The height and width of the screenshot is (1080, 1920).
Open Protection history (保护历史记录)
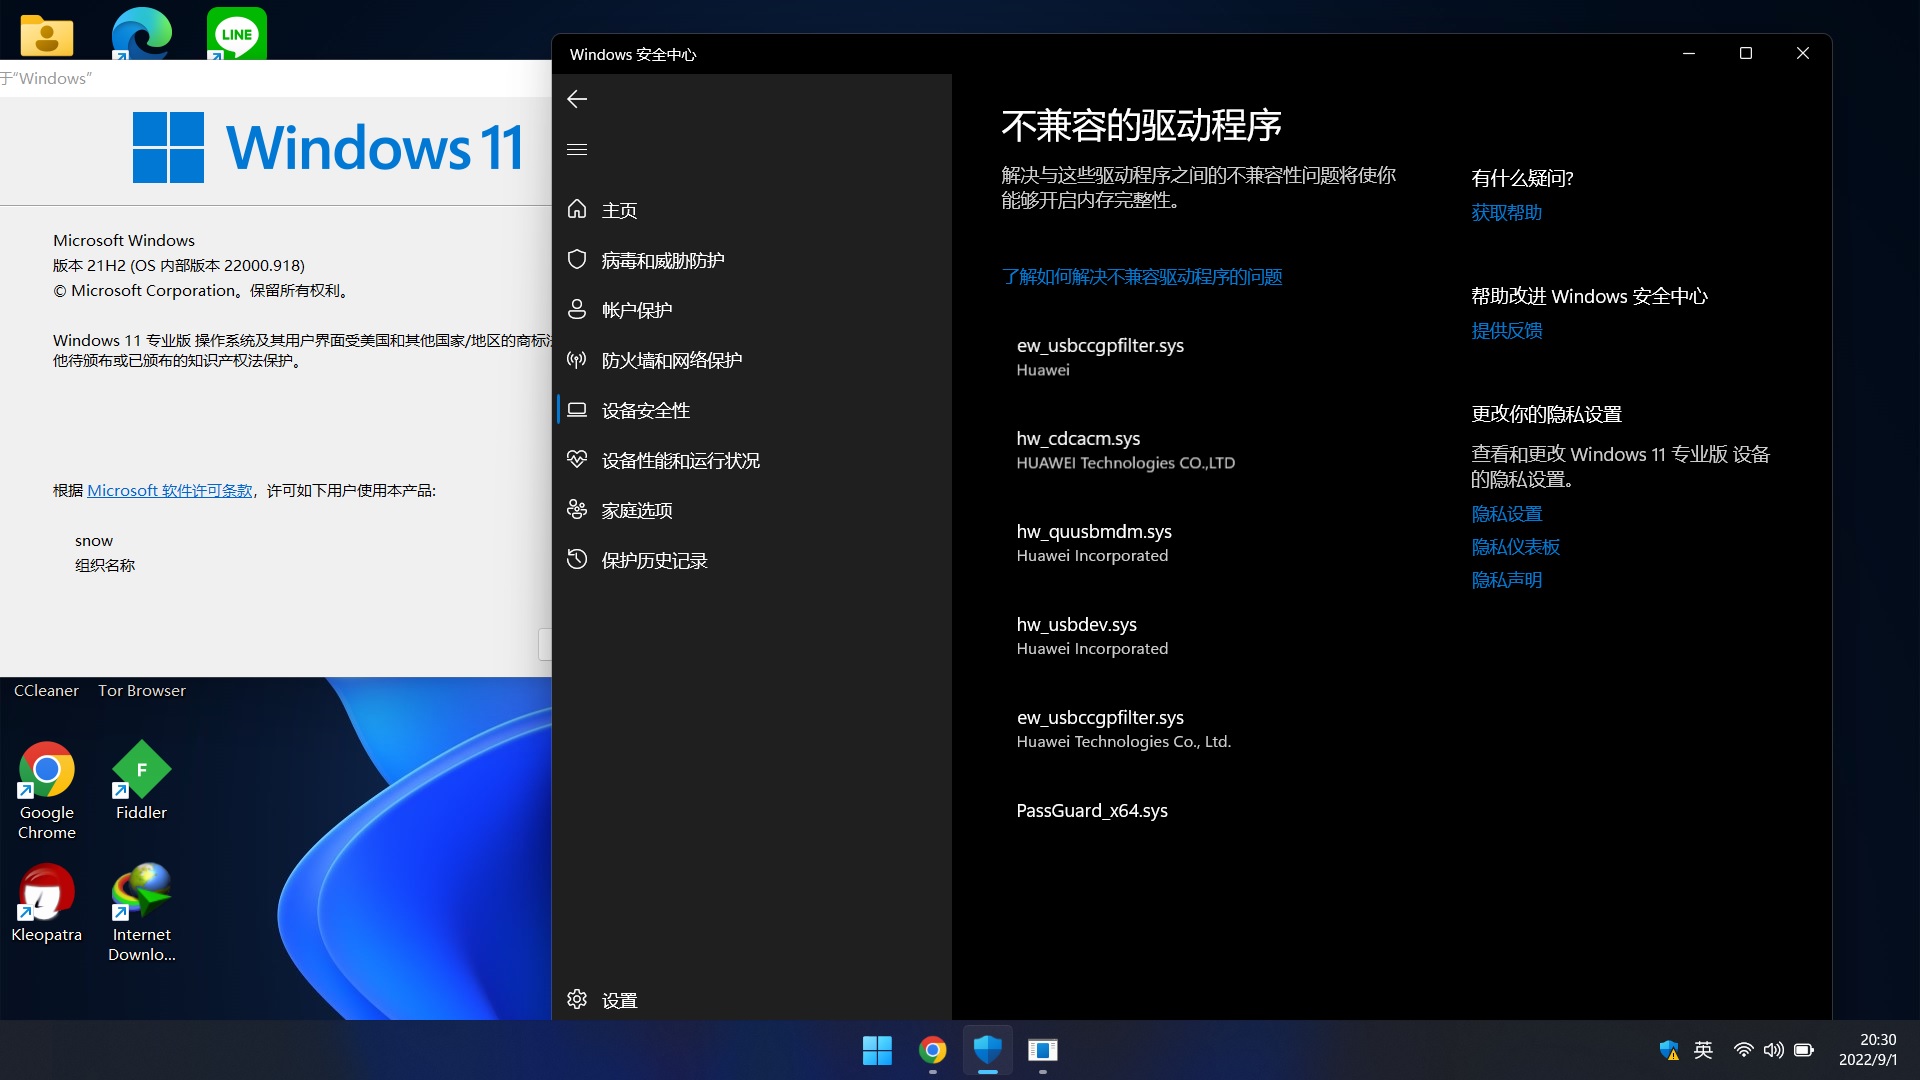coord(752,560)
